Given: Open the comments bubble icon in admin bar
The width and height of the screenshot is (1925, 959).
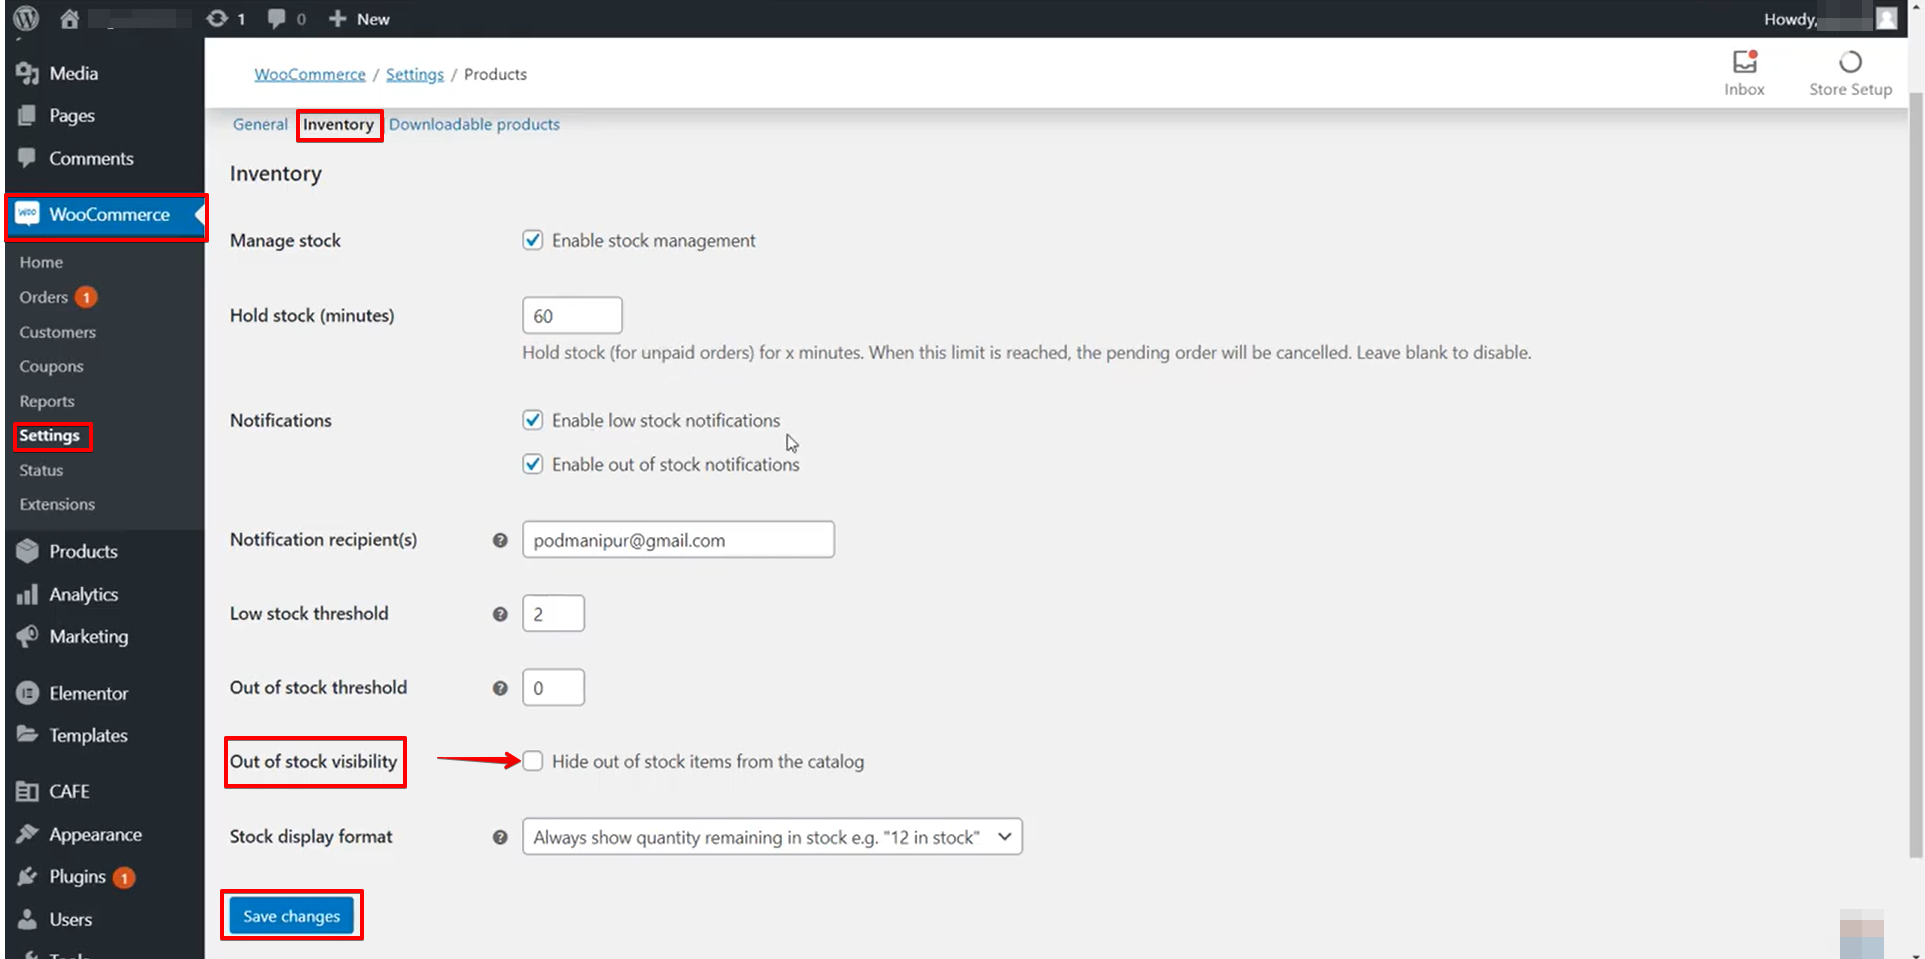Looking at the screenshot, I should 277,19.
